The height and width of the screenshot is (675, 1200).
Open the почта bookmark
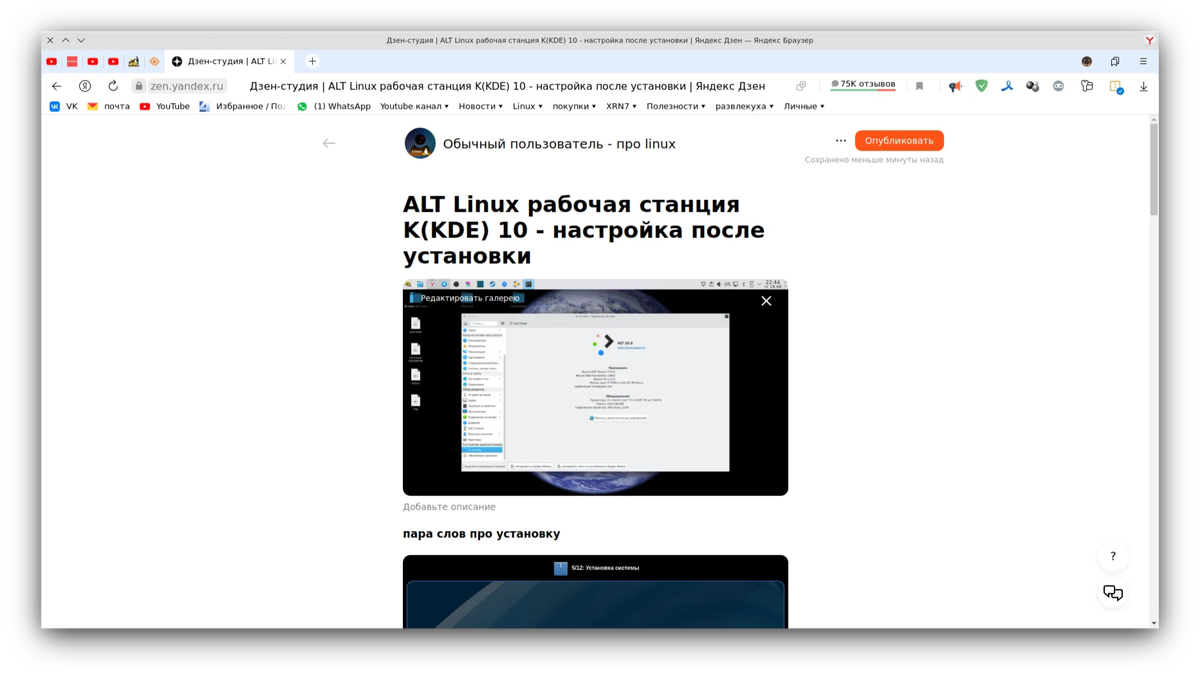108,106
